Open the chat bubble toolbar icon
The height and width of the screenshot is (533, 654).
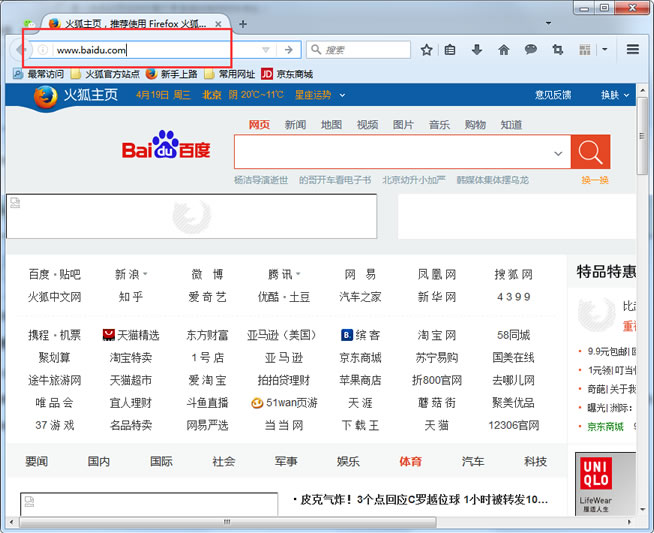[531, 50]
